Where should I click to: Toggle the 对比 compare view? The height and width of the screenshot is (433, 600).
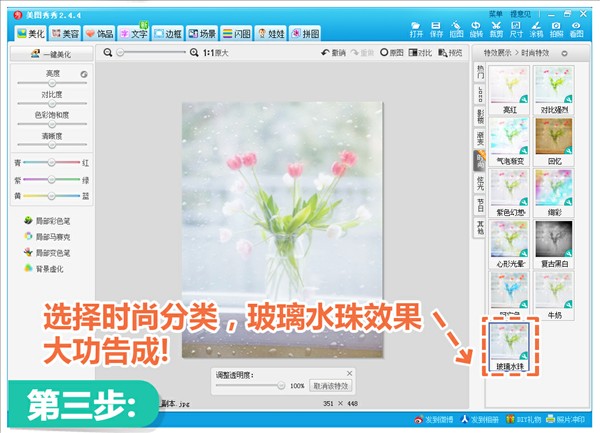(422, 52)
